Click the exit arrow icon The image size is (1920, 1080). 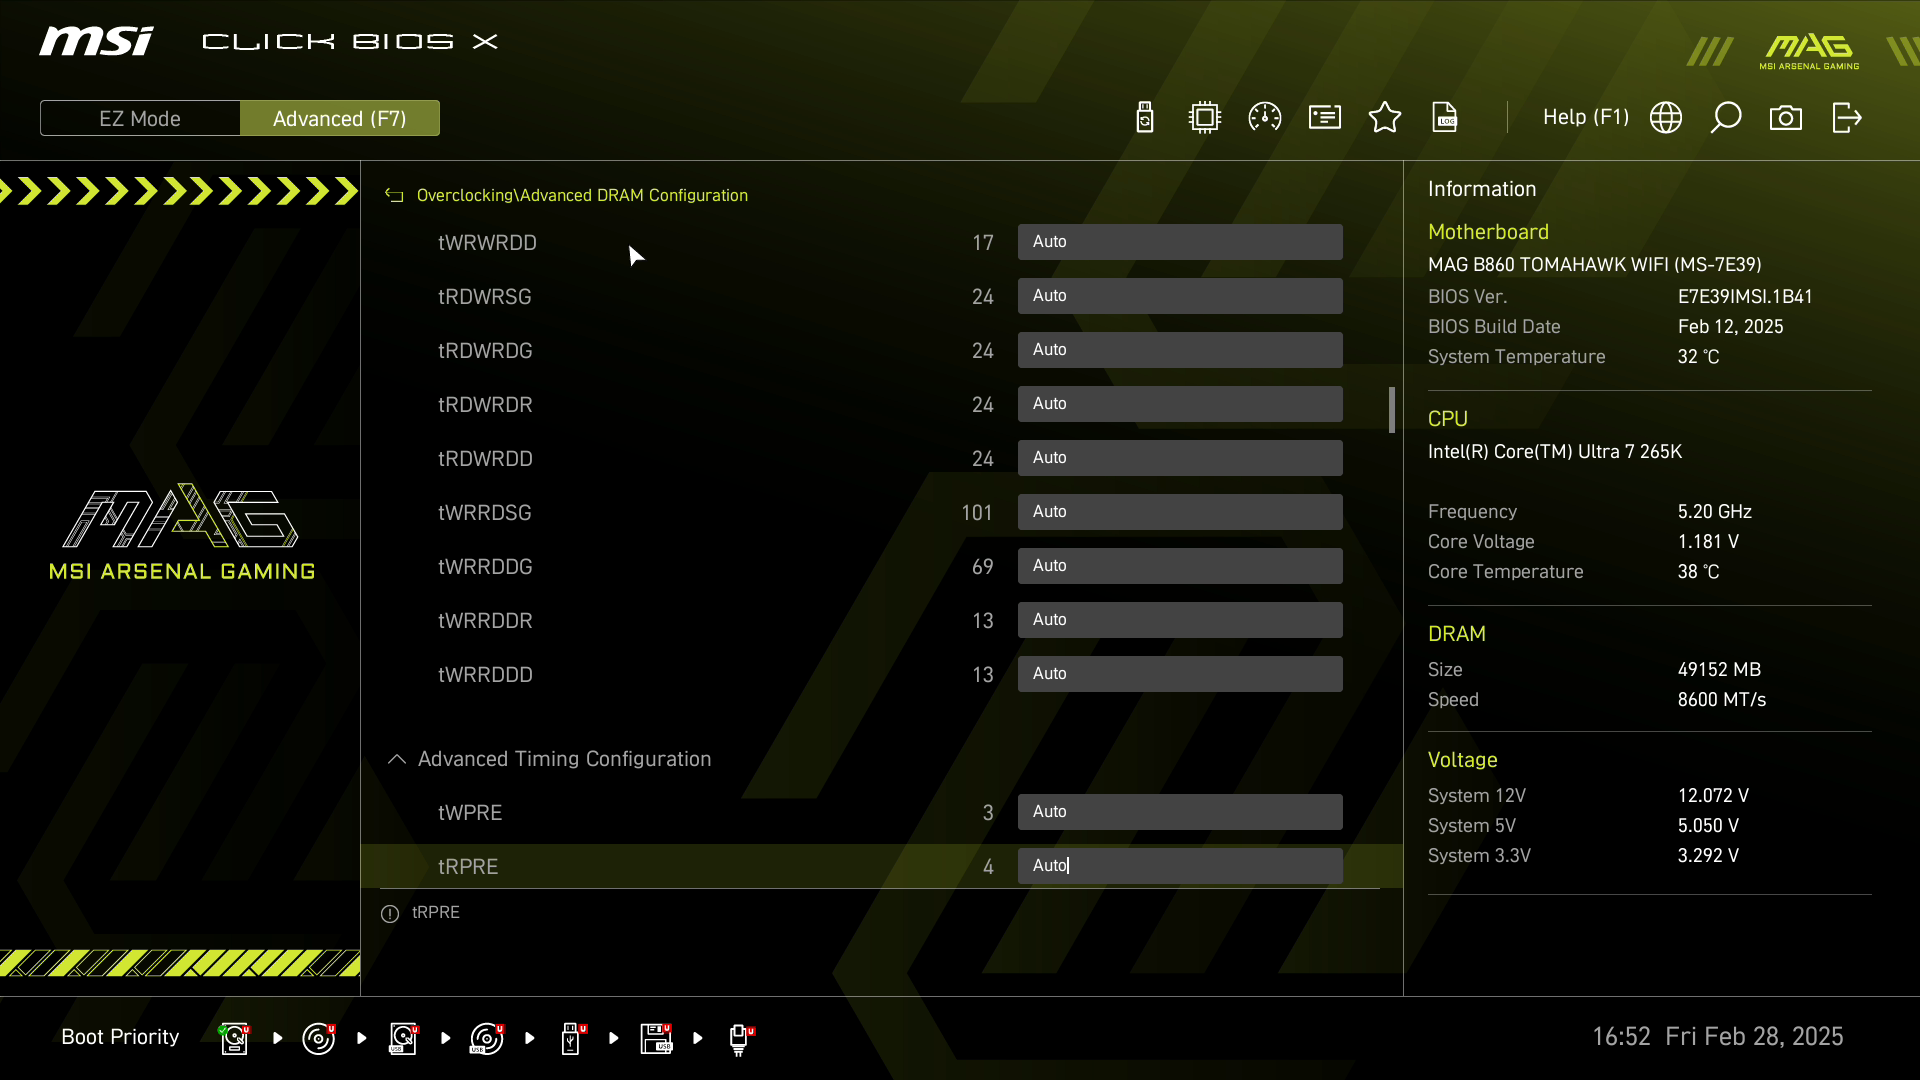(x=1846, y=118)
